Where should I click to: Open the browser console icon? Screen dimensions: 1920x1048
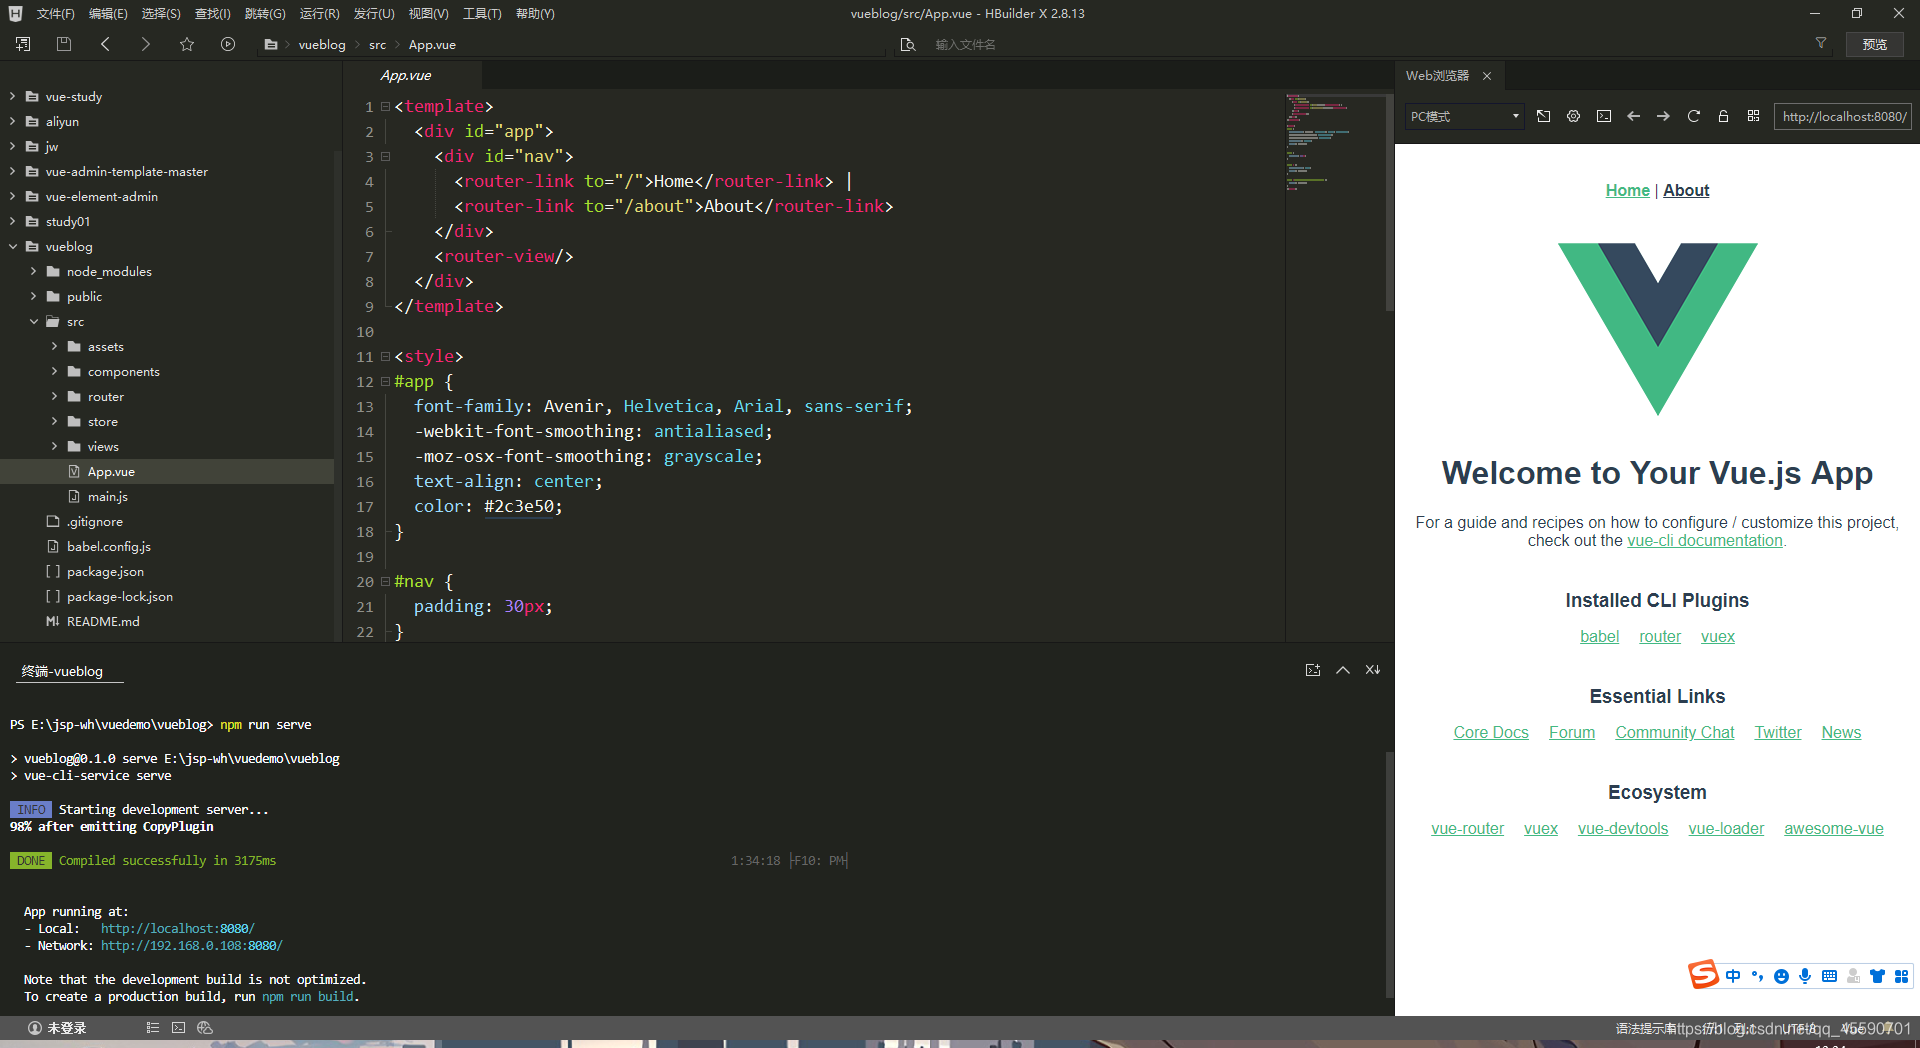(1604, 116)
